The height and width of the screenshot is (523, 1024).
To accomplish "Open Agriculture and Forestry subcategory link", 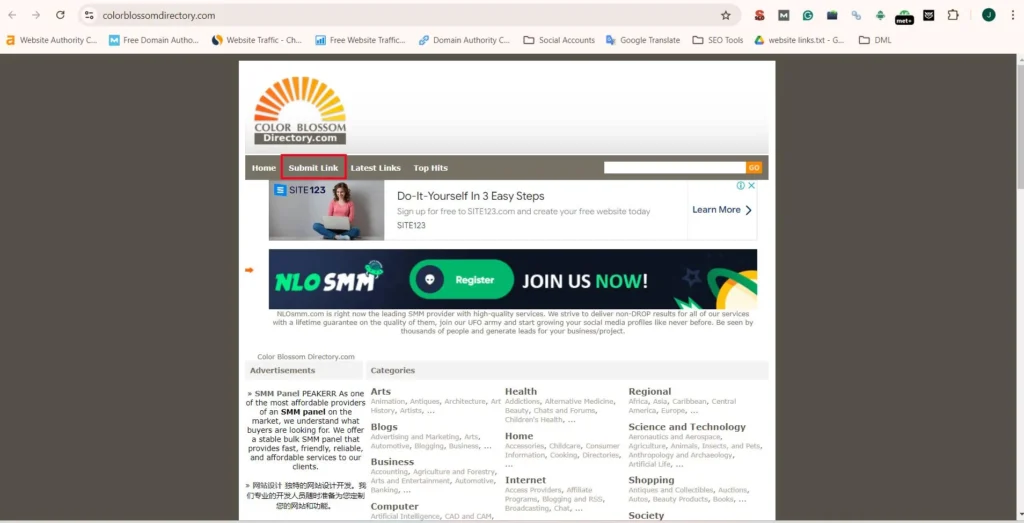I will 454,471.
